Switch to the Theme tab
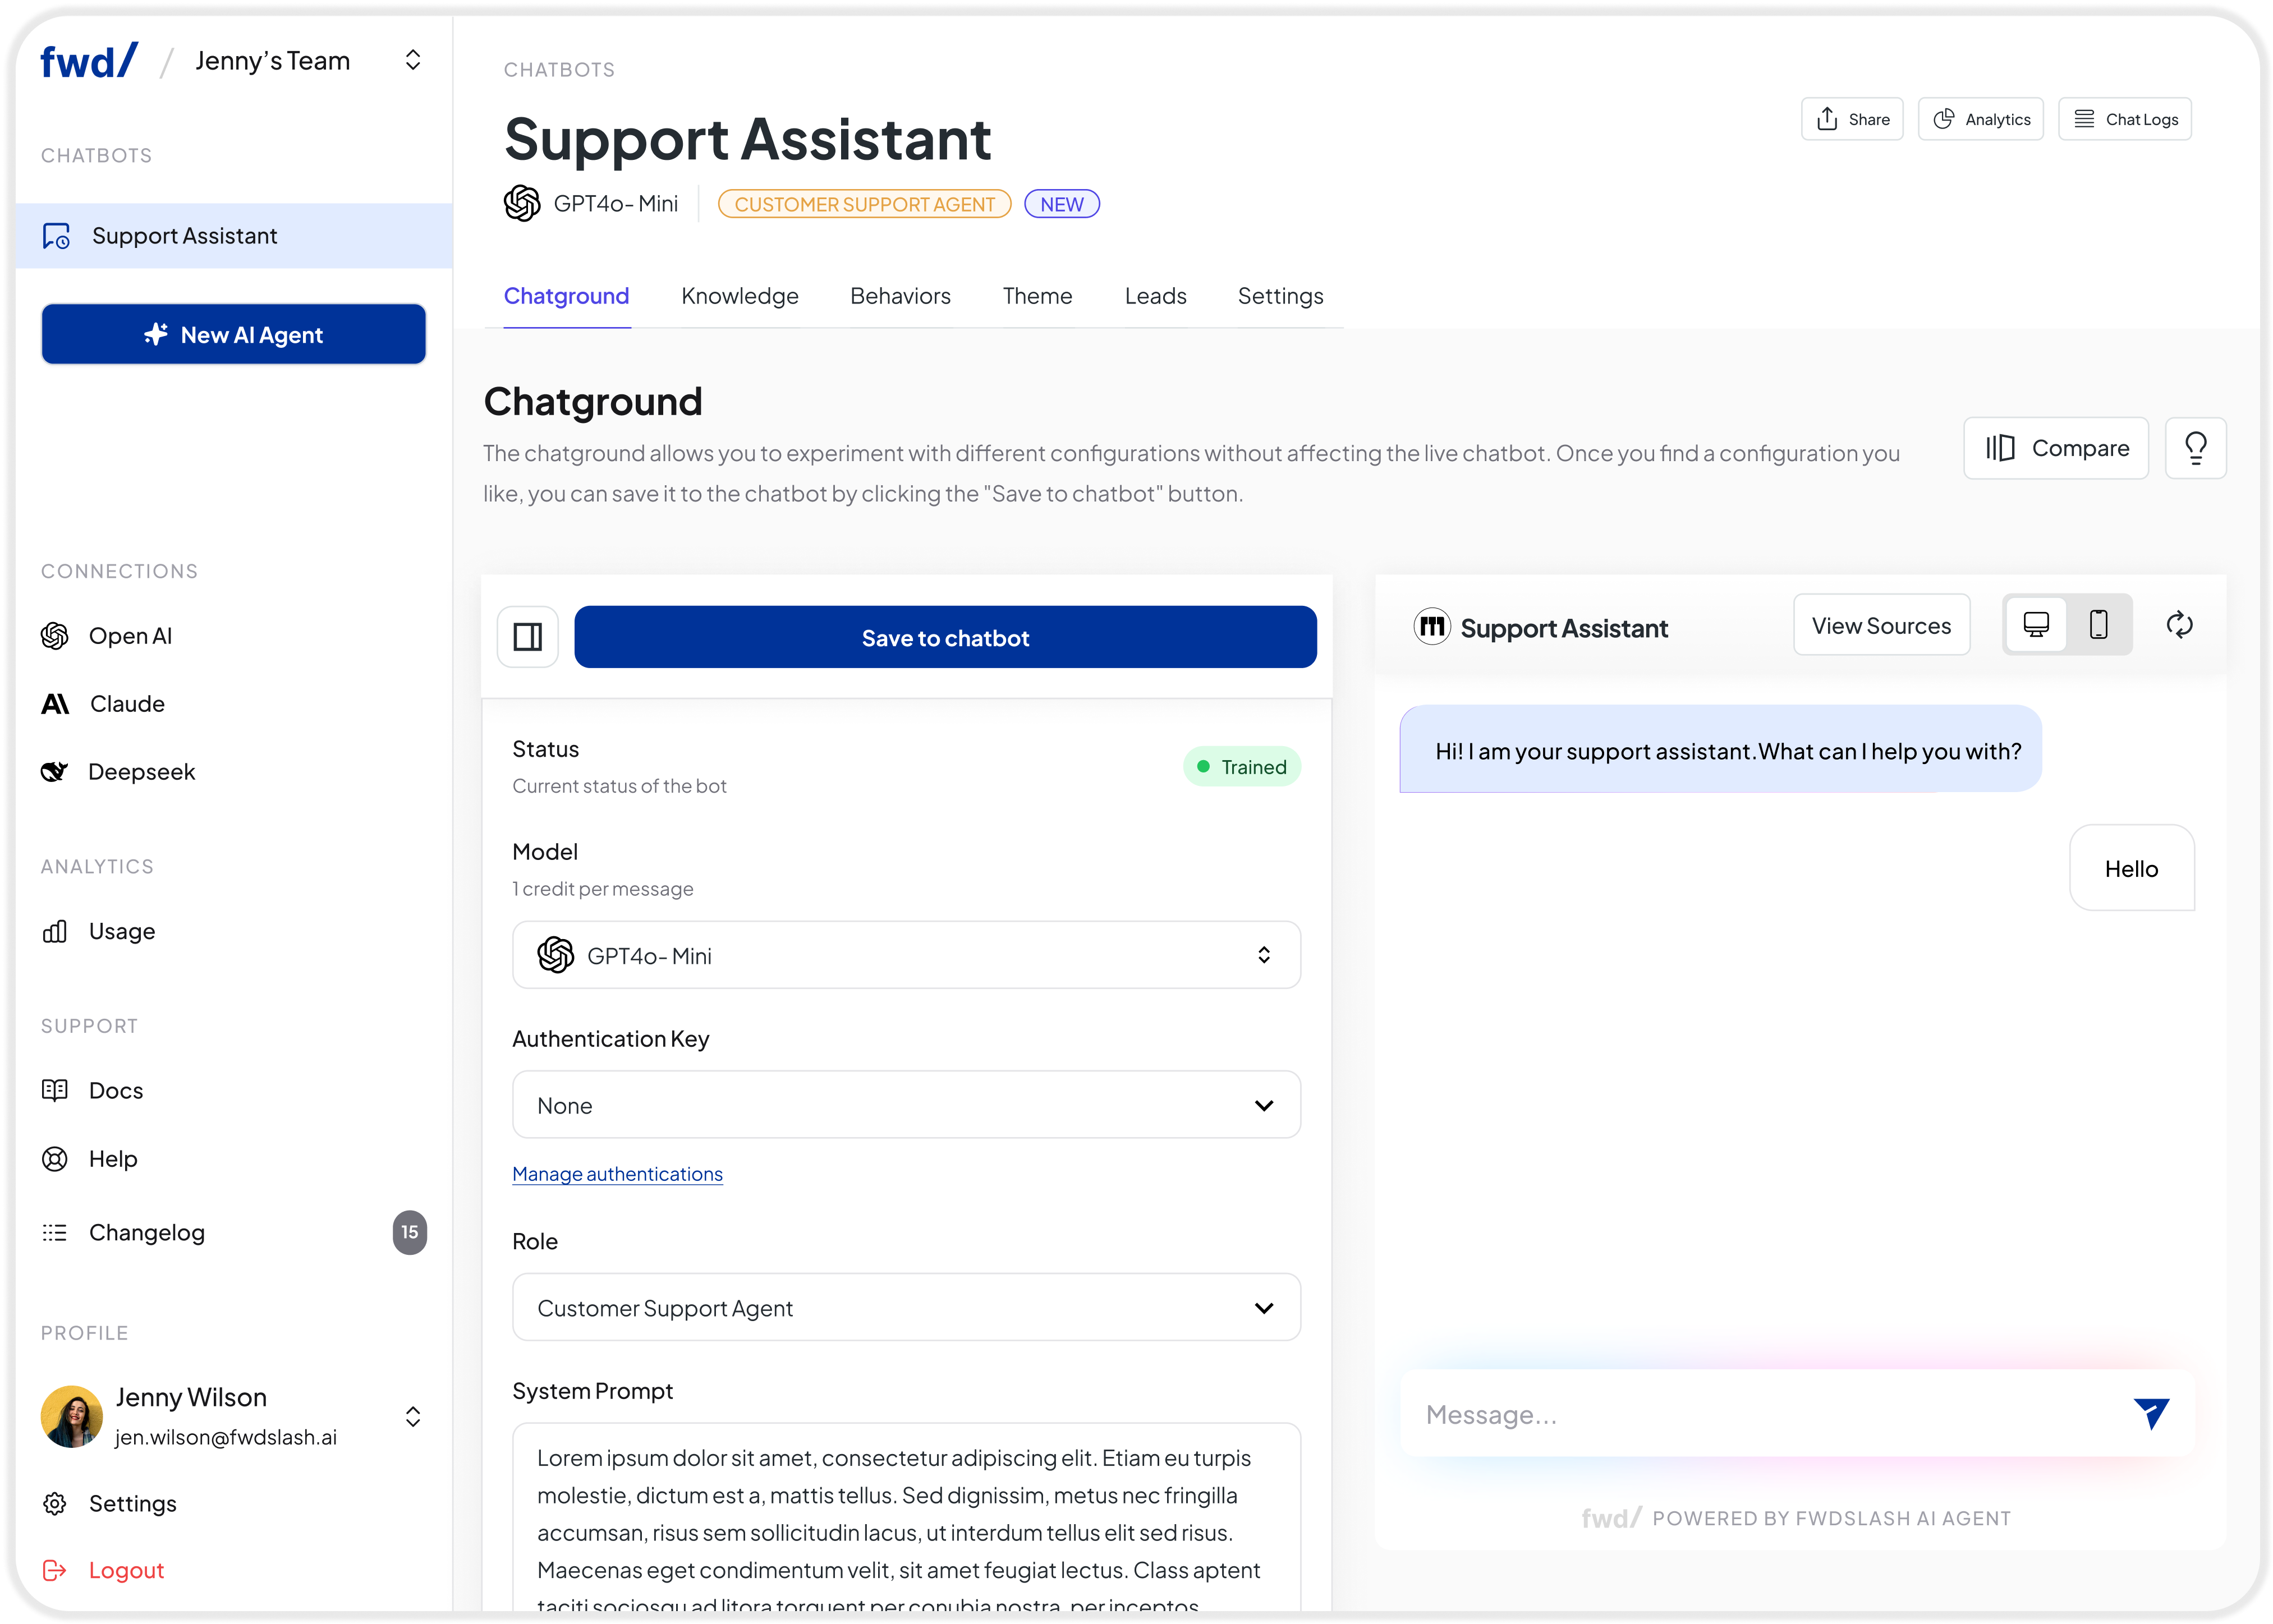 pos(1037,296)
